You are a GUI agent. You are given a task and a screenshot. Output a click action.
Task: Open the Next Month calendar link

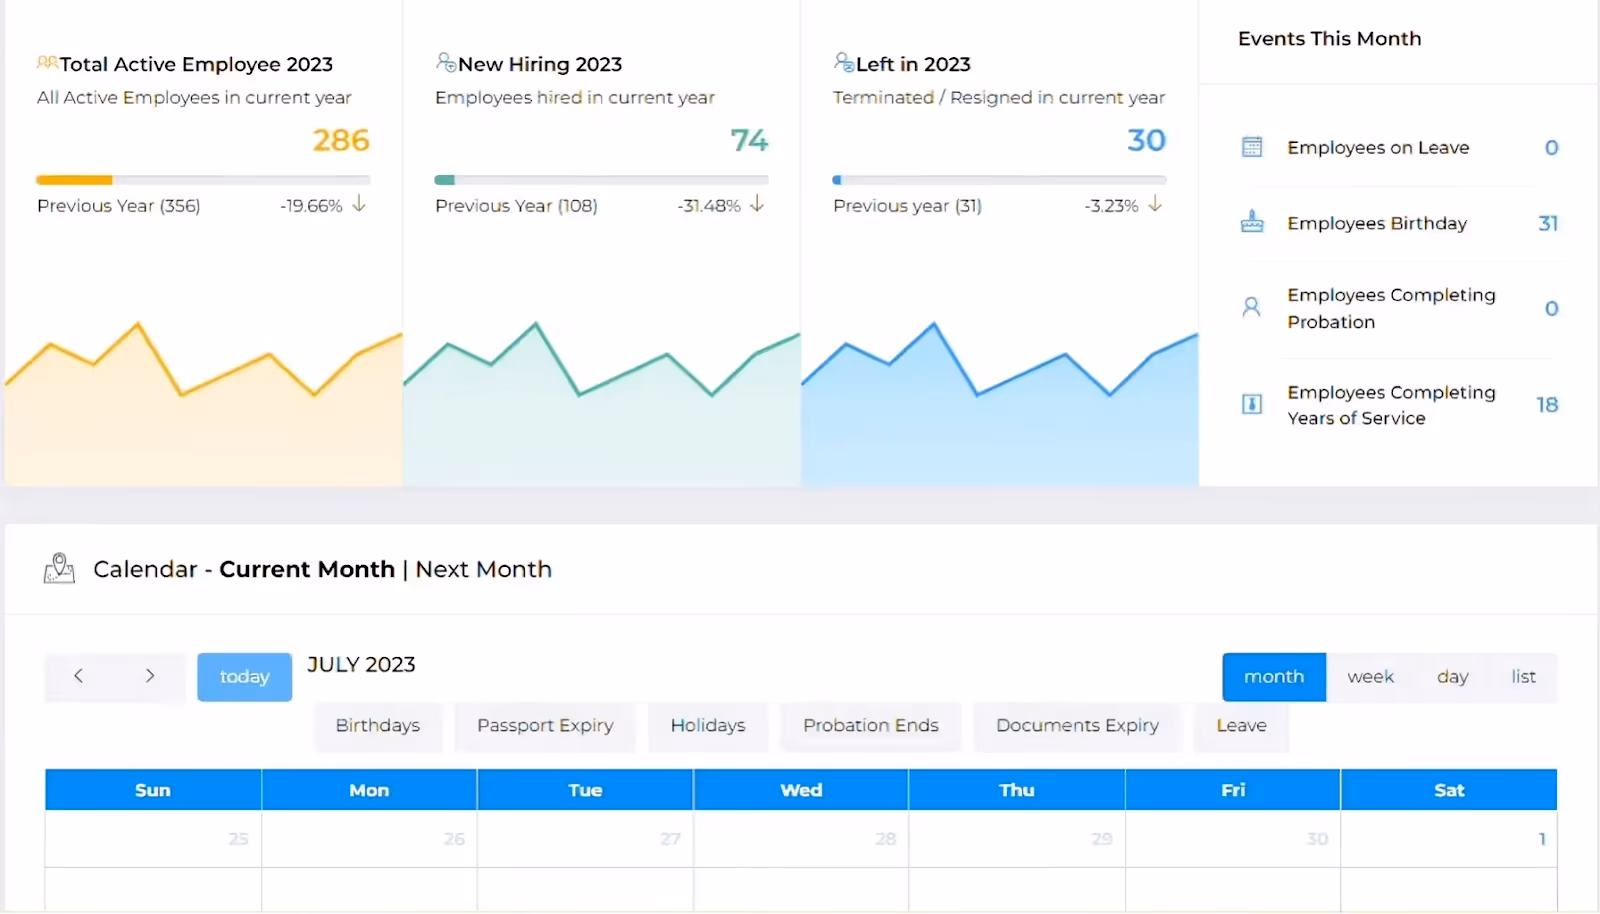coord(483,569)
